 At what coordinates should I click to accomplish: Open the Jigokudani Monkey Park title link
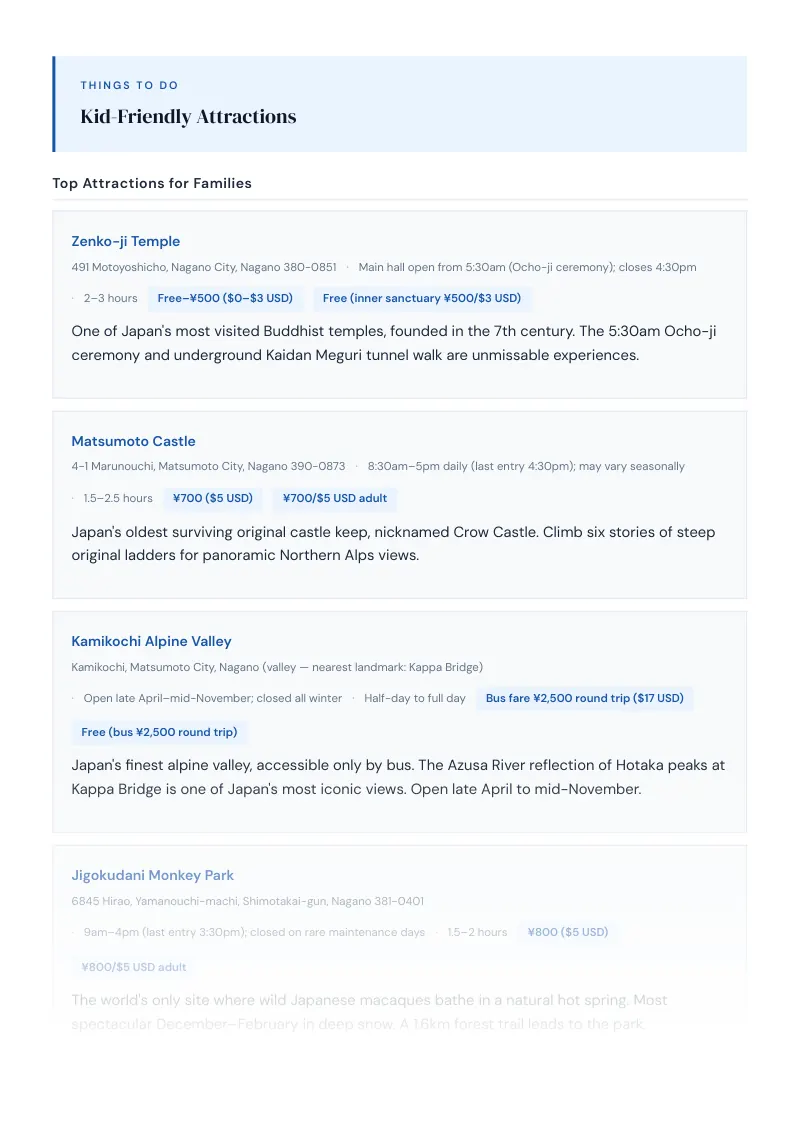click(152, 875)
